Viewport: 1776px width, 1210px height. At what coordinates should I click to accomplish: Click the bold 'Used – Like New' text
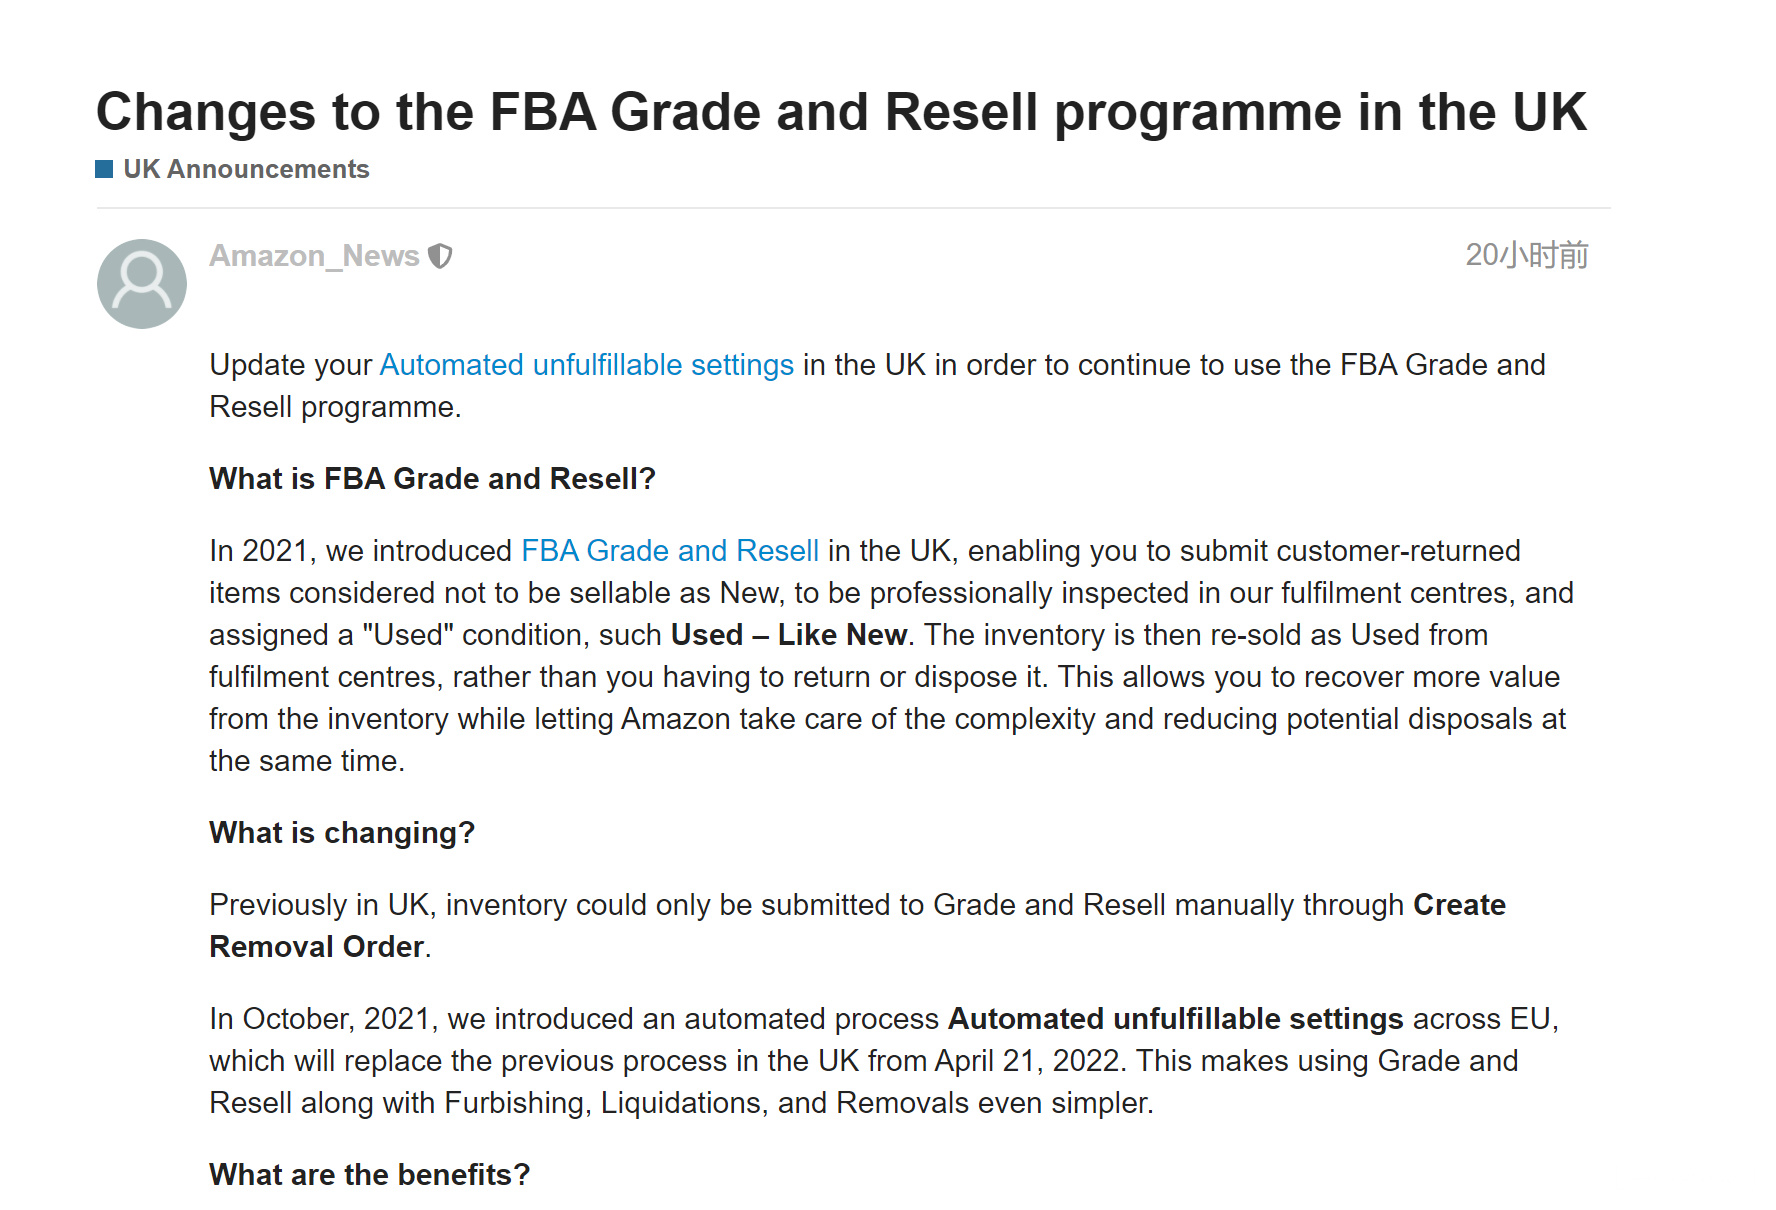[x=788, y=635]
